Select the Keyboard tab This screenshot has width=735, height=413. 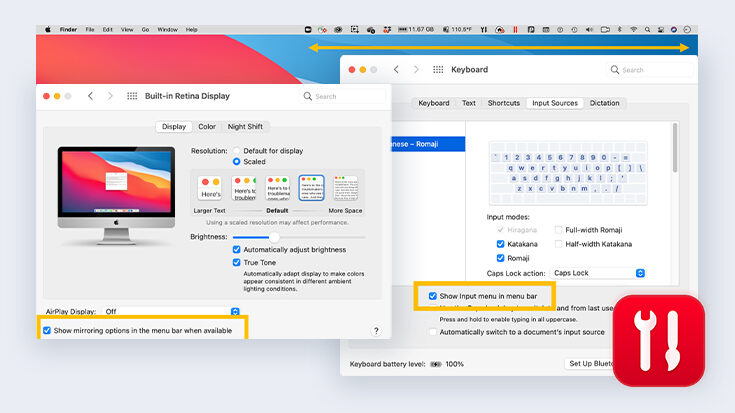tap(434, 103)
